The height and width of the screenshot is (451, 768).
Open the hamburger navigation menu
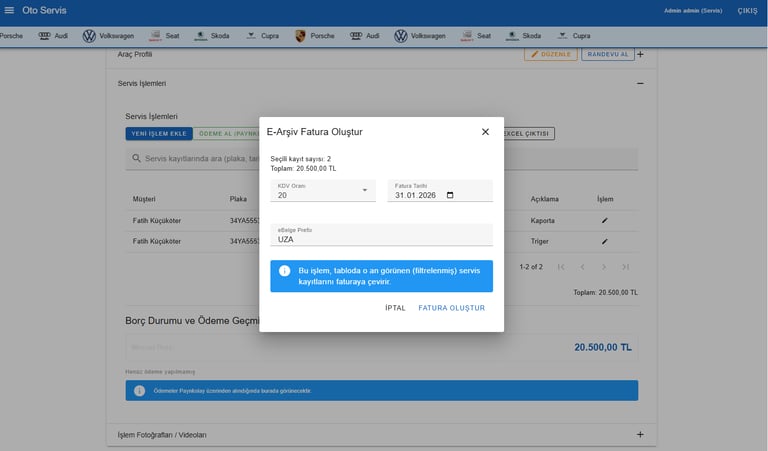[x=9, y=10]
